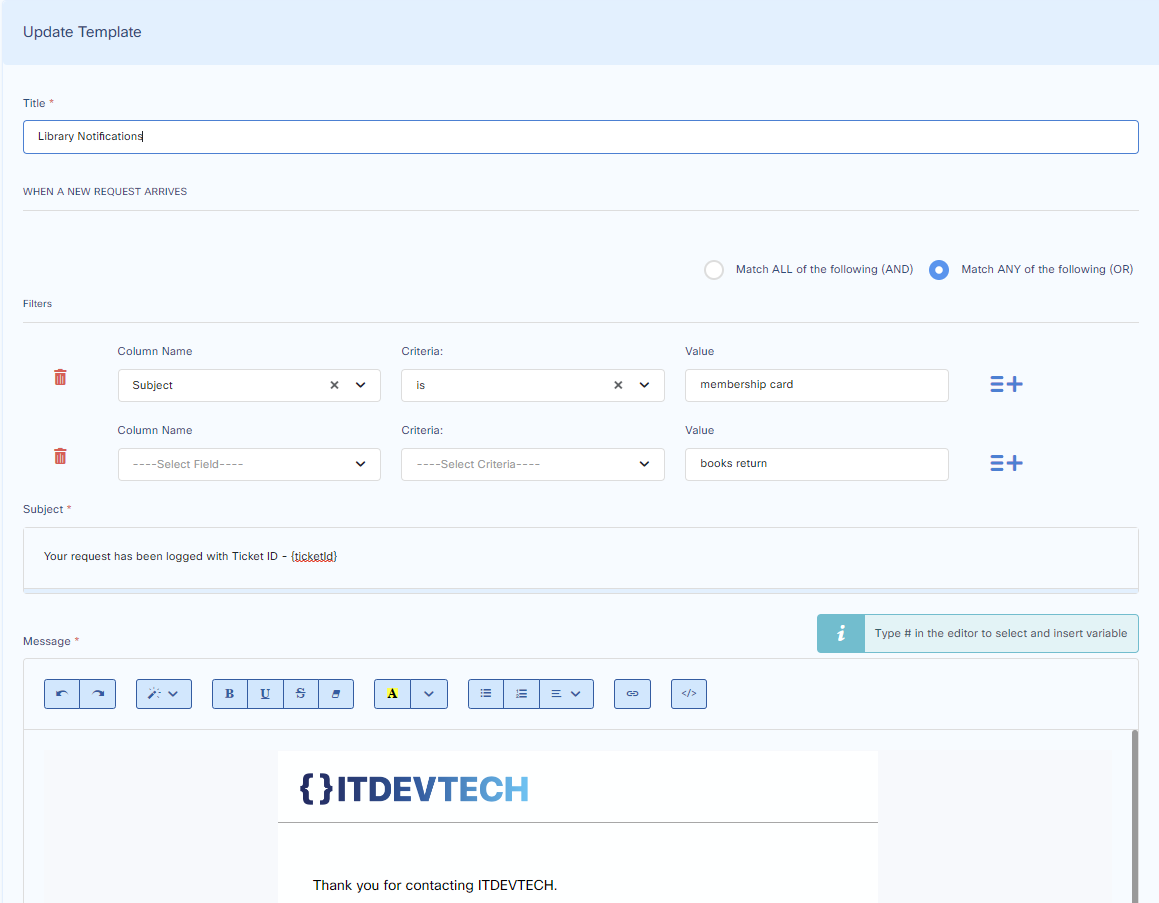Image resolution: width=1159 pixels, height=903 pixels.
Task: Select Match ANY of the following (OR)
Action: pyautogui.click(x=938, y=270)
